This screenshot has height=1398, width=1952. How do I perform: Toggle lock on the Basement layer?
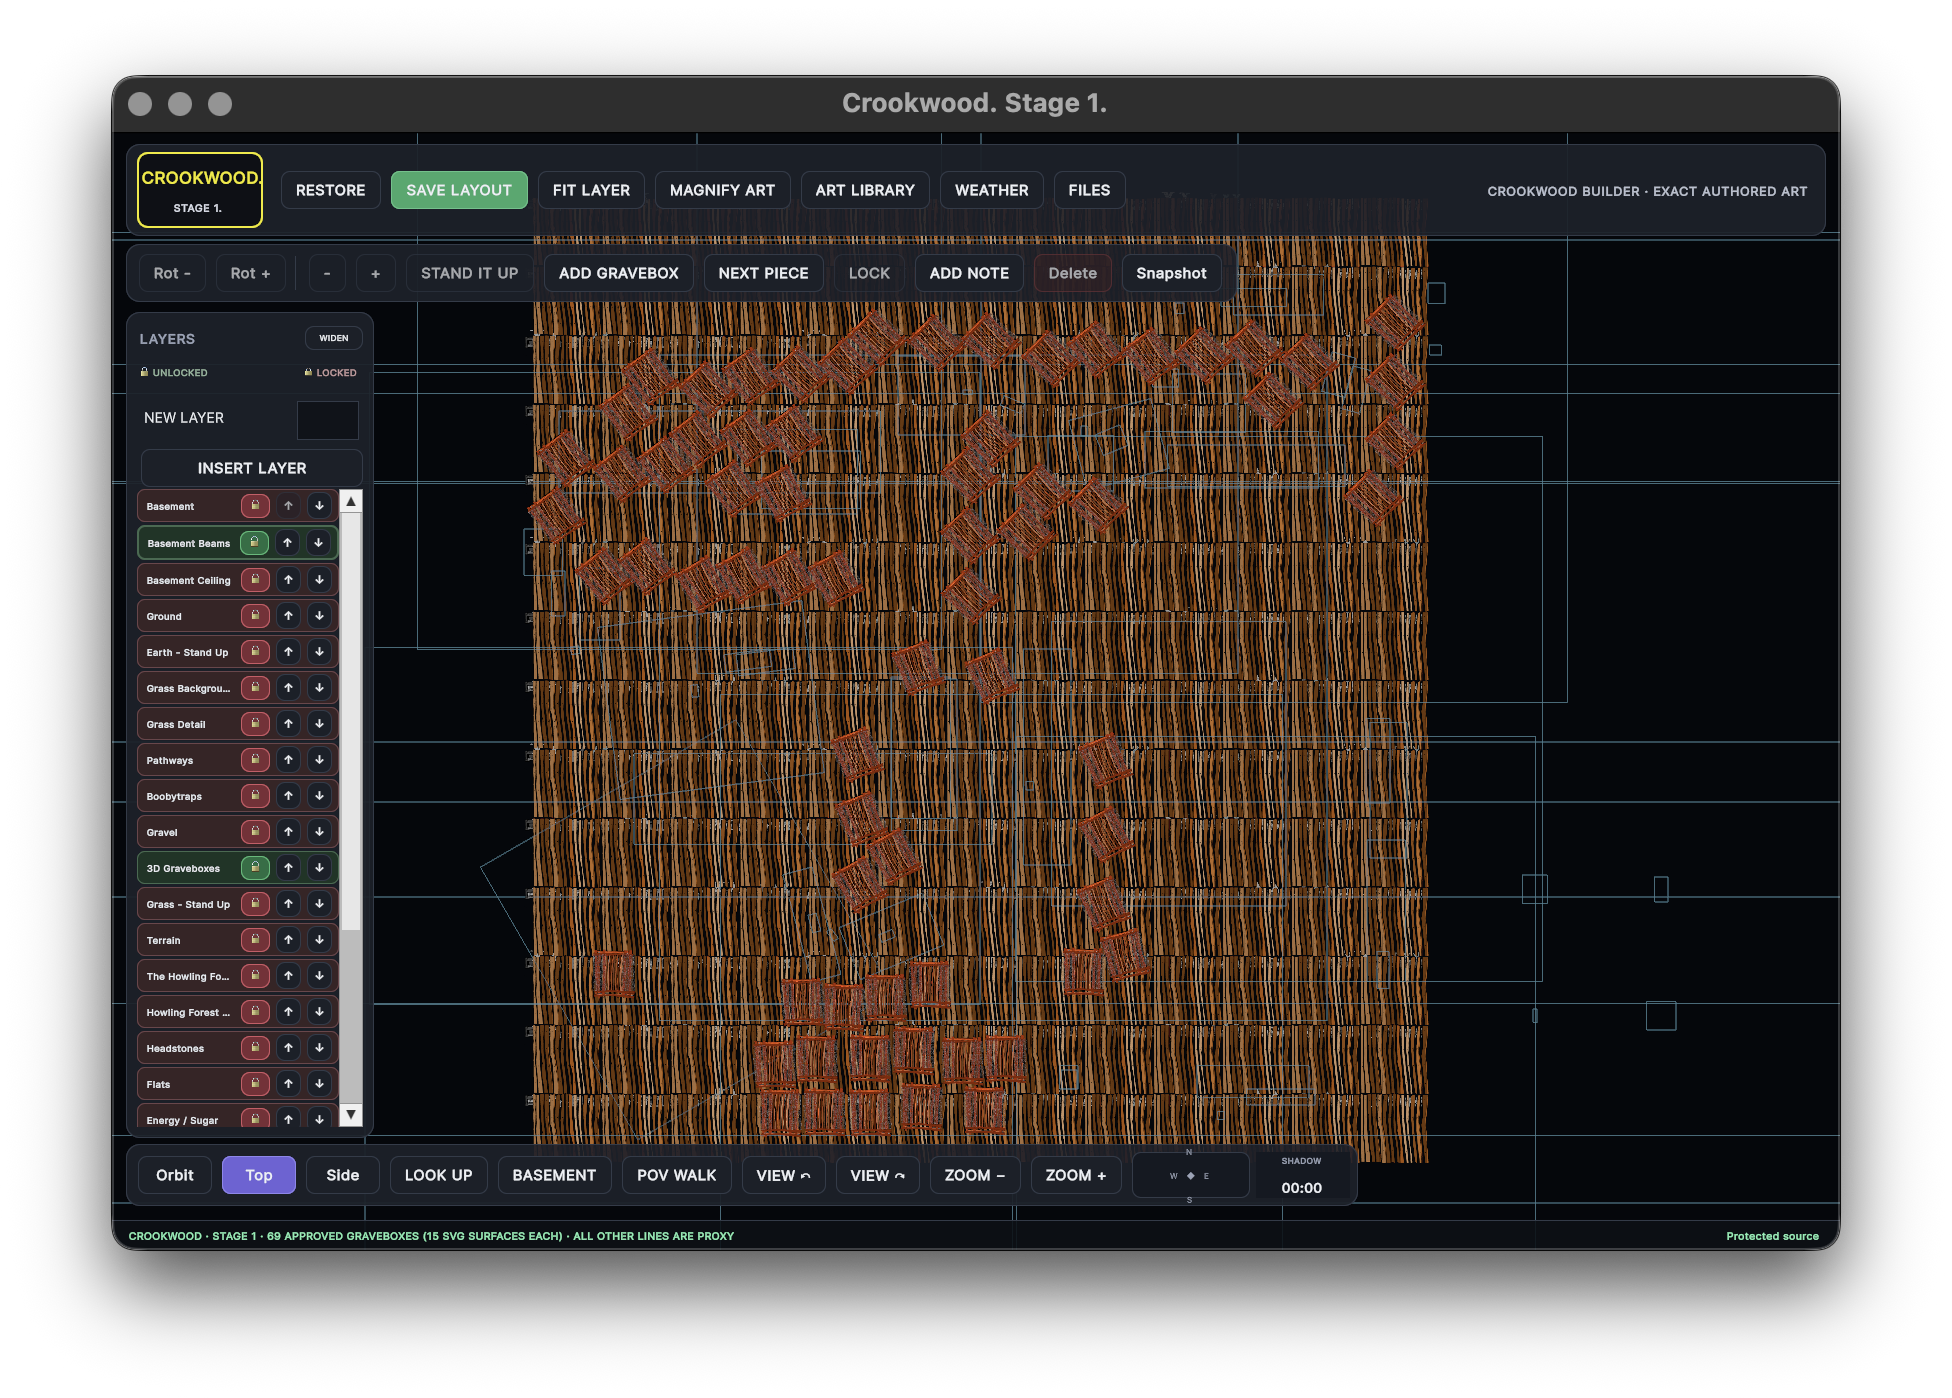(x=255, y=506)
